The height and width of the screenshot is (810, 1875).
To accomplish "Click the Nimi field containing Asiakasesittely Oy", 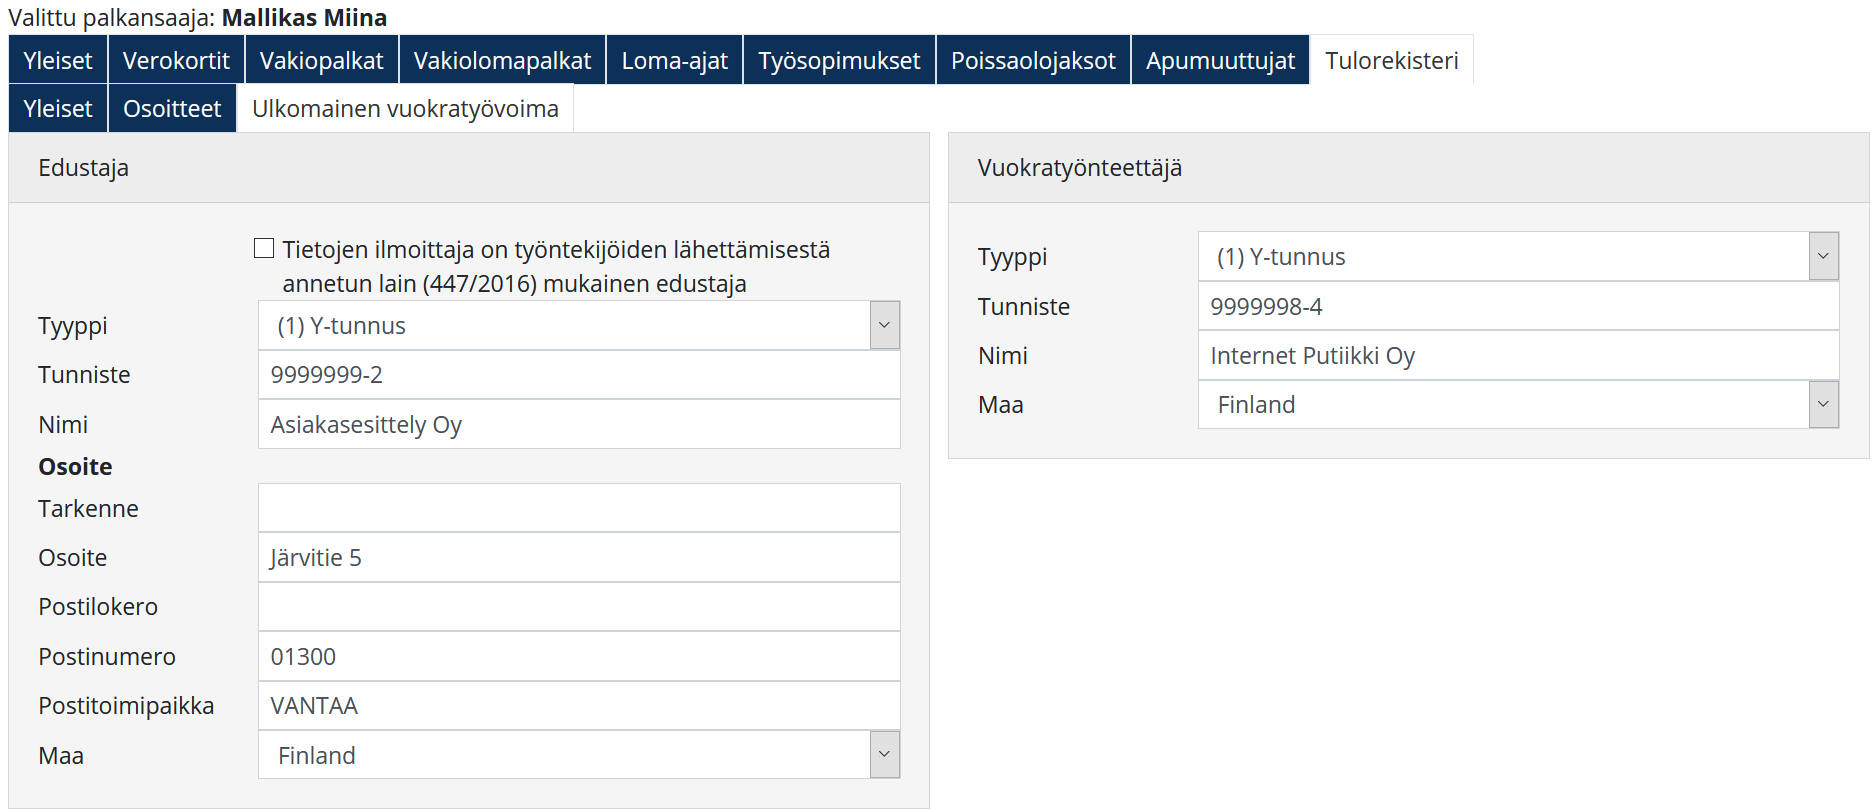I will tap(578, 425).
